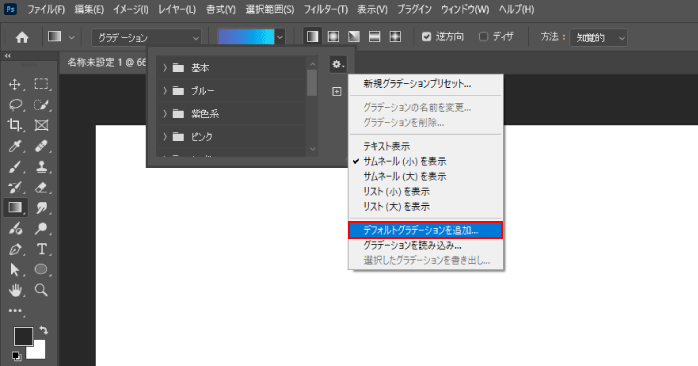The width and height of the screenshot is (698, 366).
Task: Open the tool preset picker dropdown
Action: pos(72,37)
